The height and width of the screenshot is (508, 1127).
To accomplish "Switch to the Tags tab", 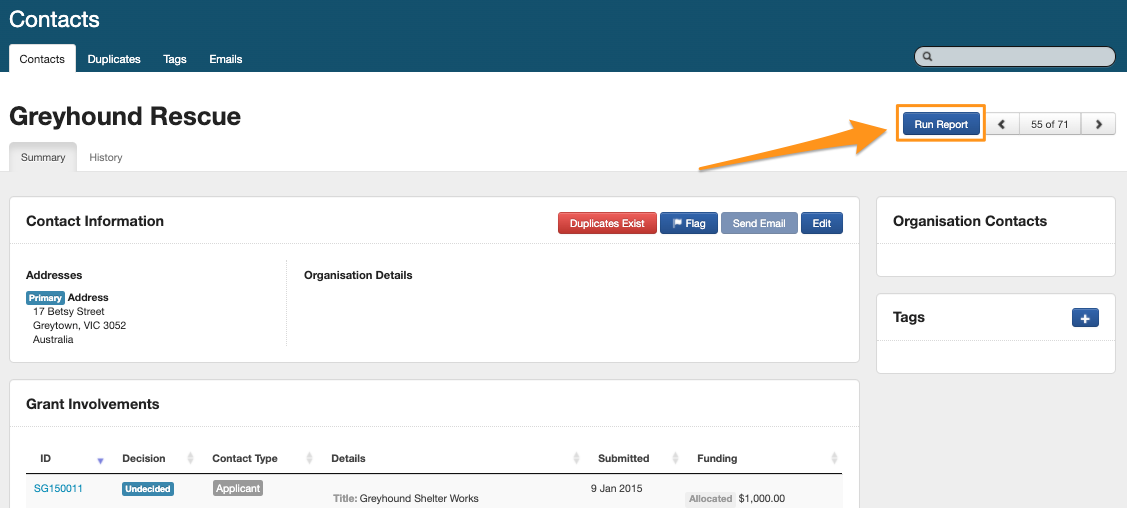I will 175,59.
